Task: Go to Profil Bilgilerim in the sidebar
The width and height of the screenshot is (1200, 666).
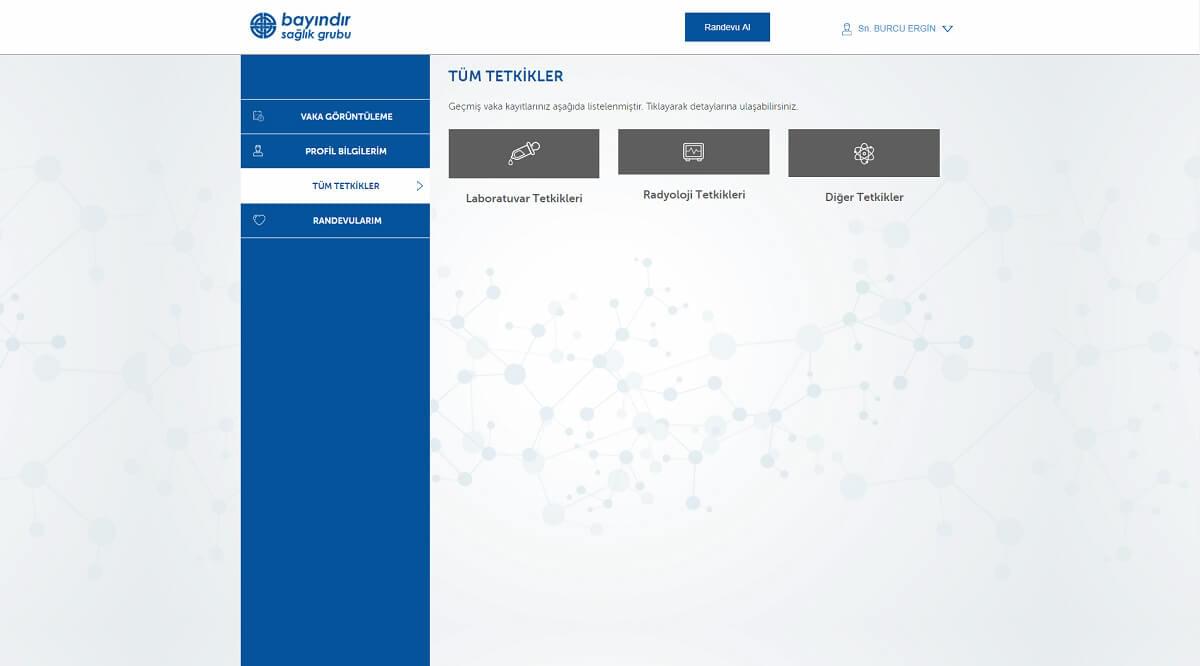Action: click(x=345, y=151)
